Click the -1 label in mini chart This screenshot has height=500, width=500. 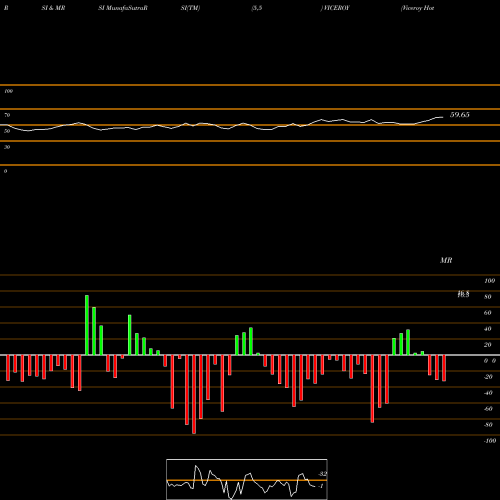coord(321,486)
